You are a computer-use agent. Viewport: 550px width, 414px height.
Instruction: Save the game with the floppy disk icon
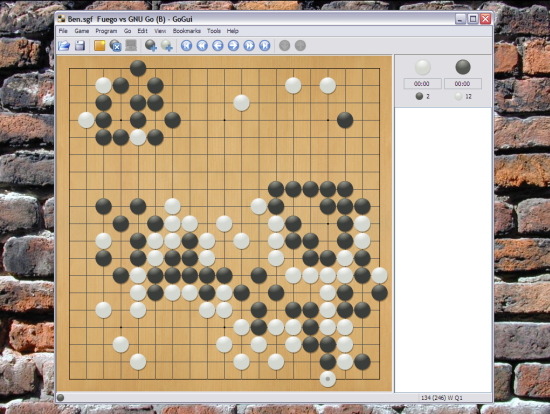tap(80, 46)
